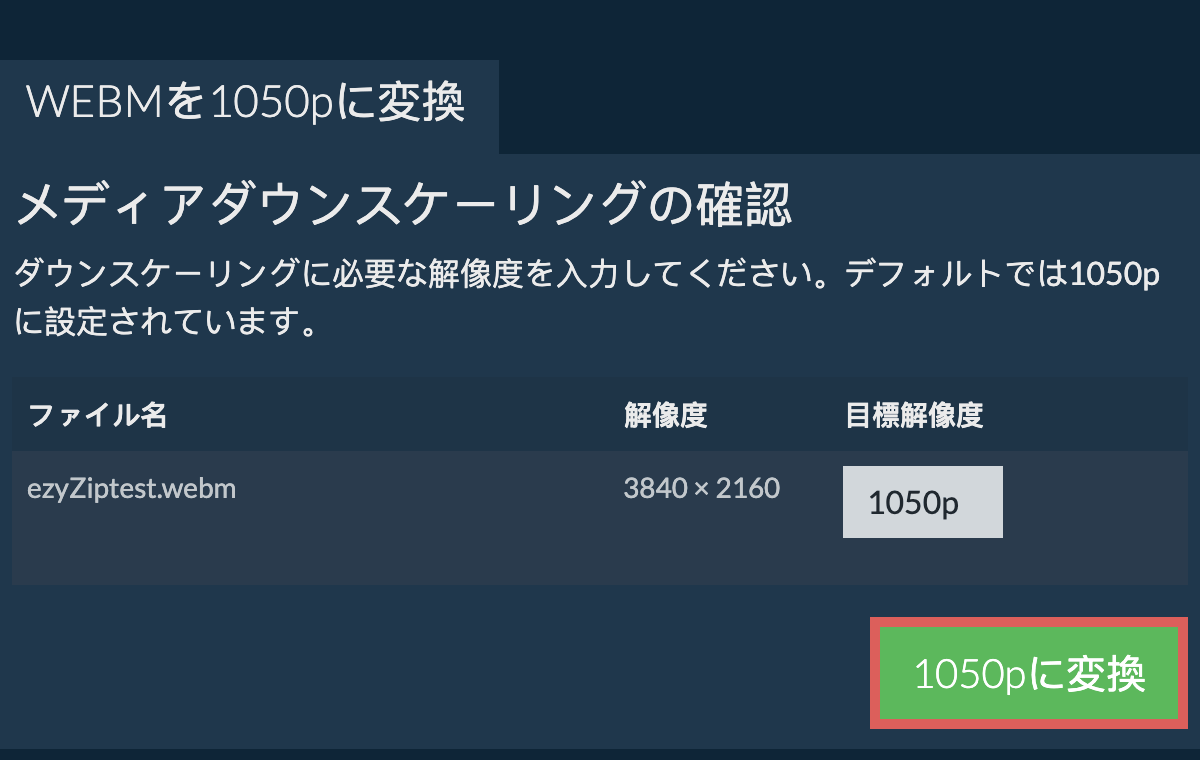Click the ezyZiptest.webm file name
The height and width of the screenshot is (760, 1200).
pyautogui.click(x=132, y=490)
